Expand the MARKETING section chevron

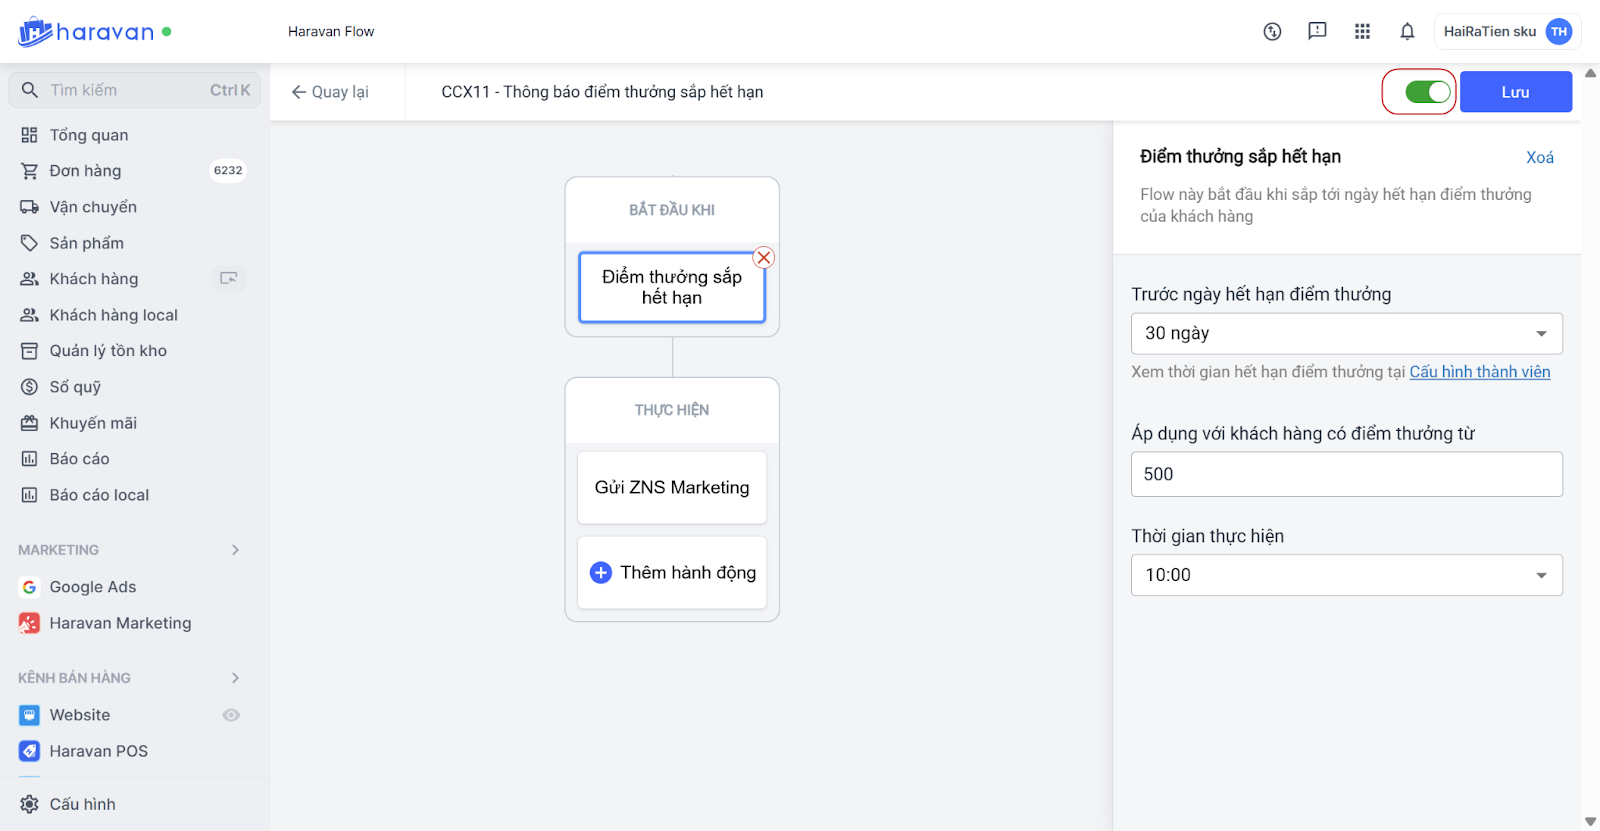[x=235, y=550]
